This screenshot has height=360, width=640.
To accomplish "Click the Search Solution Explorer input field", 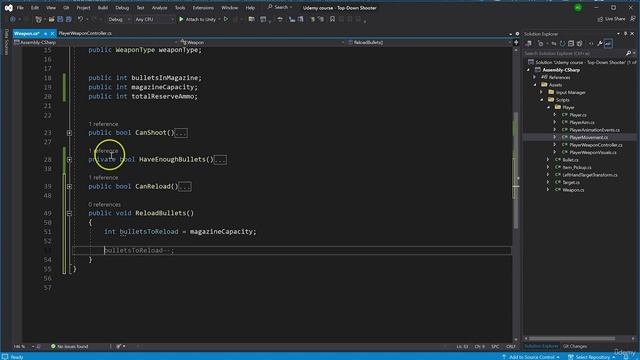I will tap(574, 53).
